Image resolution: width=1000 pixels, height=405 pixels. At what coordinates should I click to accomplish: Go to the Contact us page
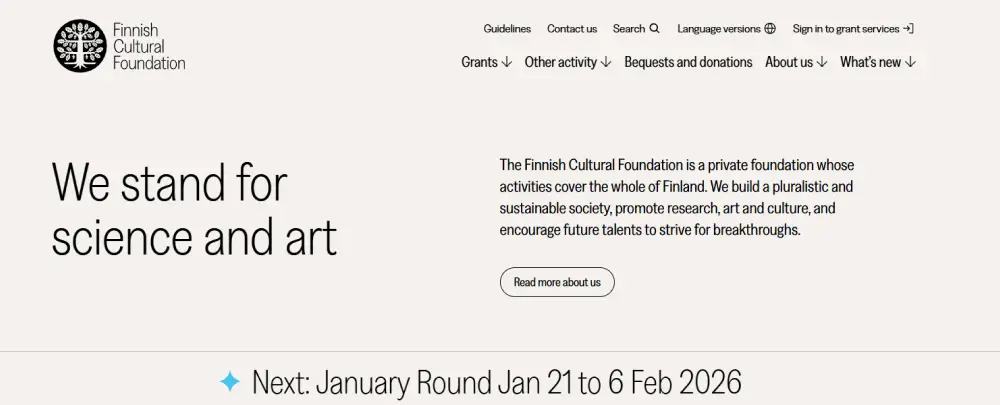pyautogui.click(x=572, y=29)
